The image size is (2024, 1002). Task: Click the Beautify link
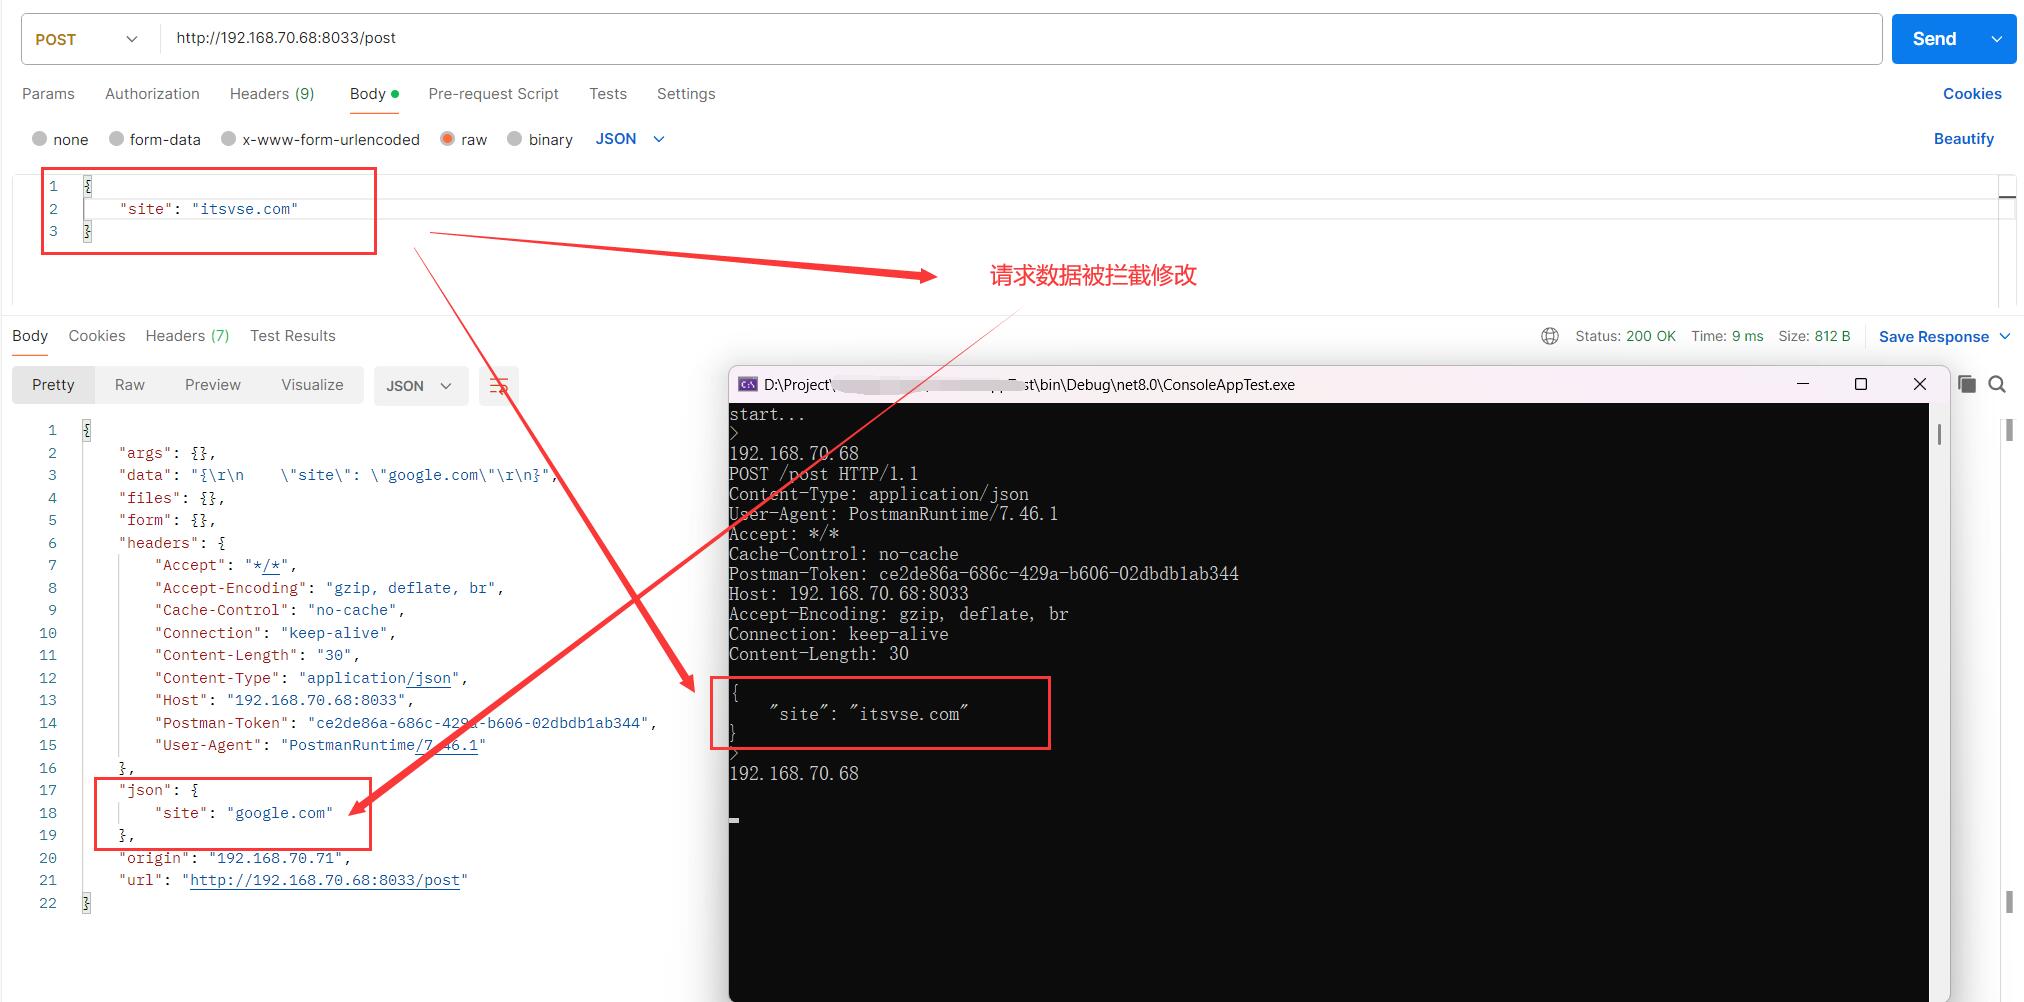pos(1964,139)
